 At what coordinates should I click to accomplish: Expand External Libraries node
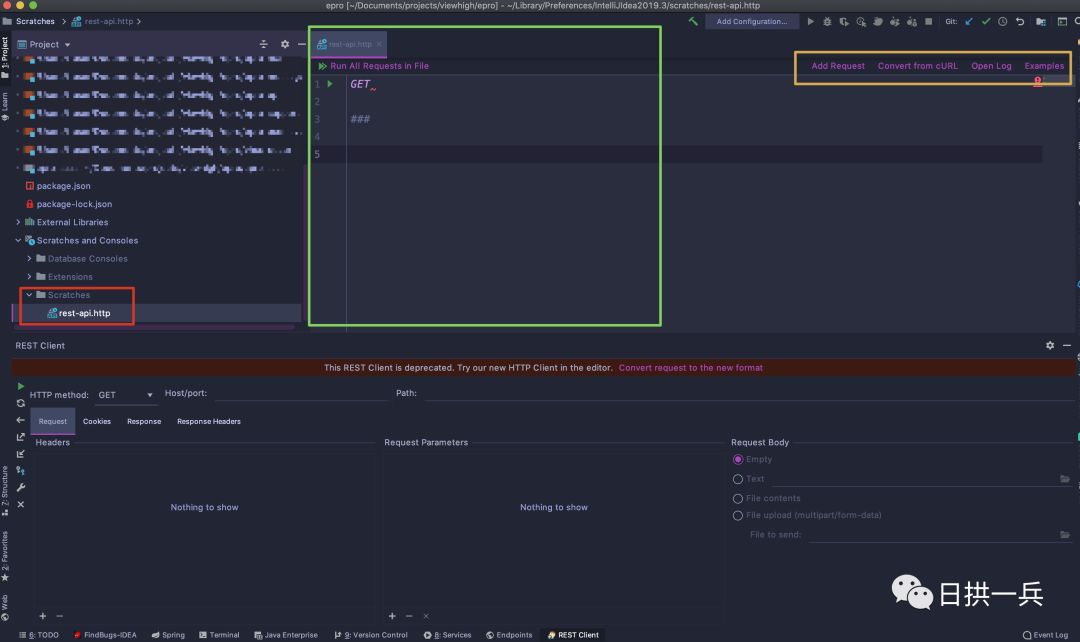point(18,222)
